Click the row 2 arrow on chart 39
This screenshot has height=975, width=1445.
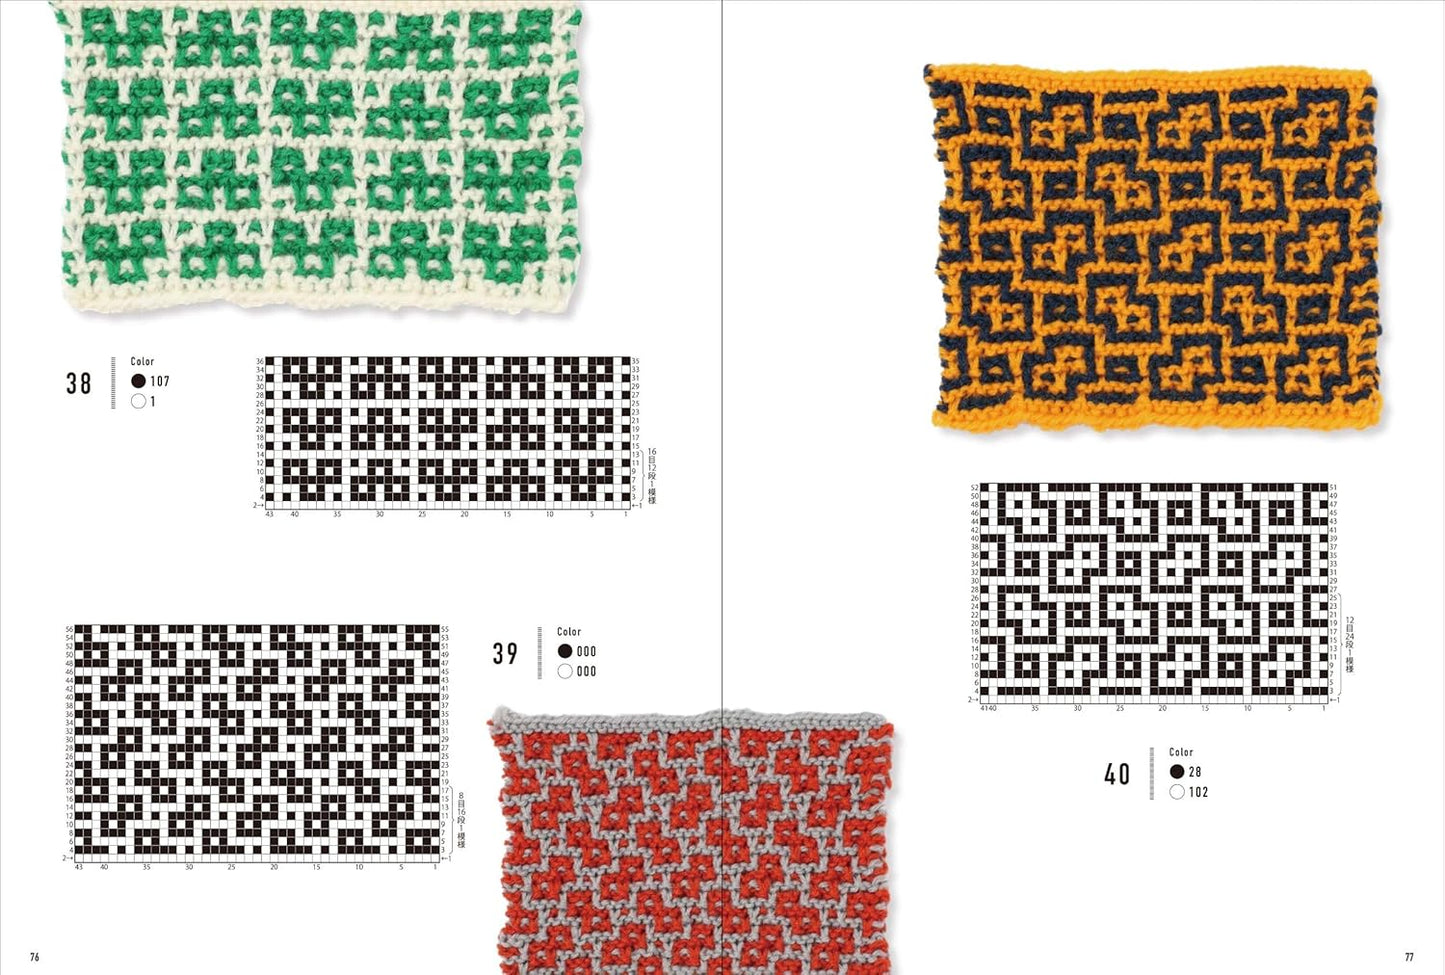tap(68, 858)
